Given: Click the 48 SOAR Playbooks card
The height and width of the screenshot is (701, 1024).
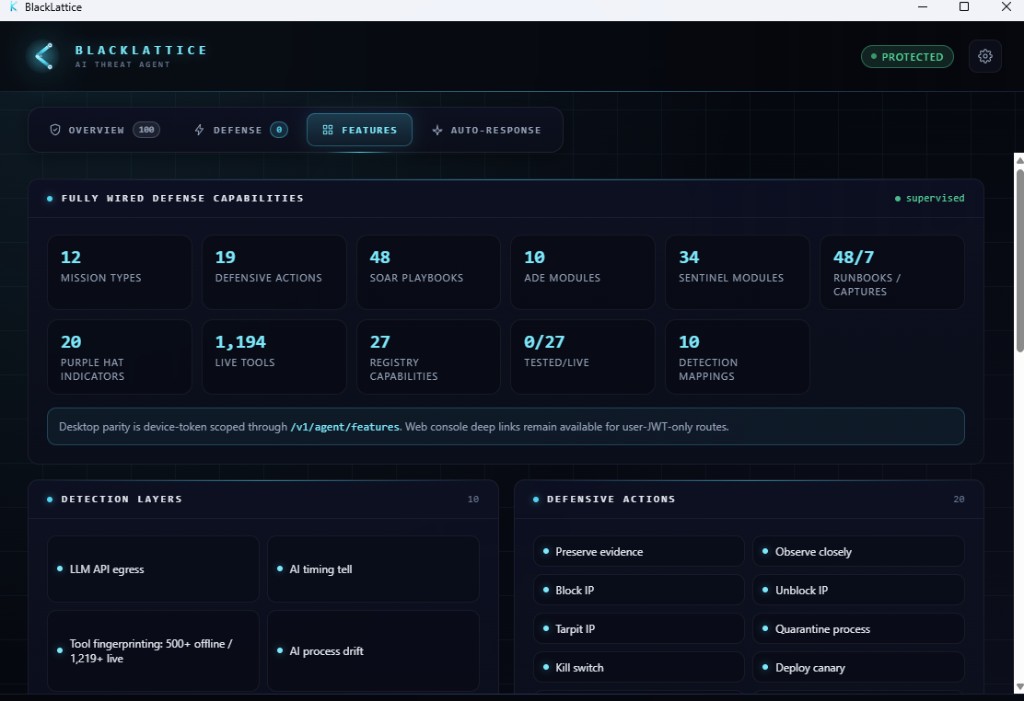Looking at the screenshot, I should pos(428,272).
